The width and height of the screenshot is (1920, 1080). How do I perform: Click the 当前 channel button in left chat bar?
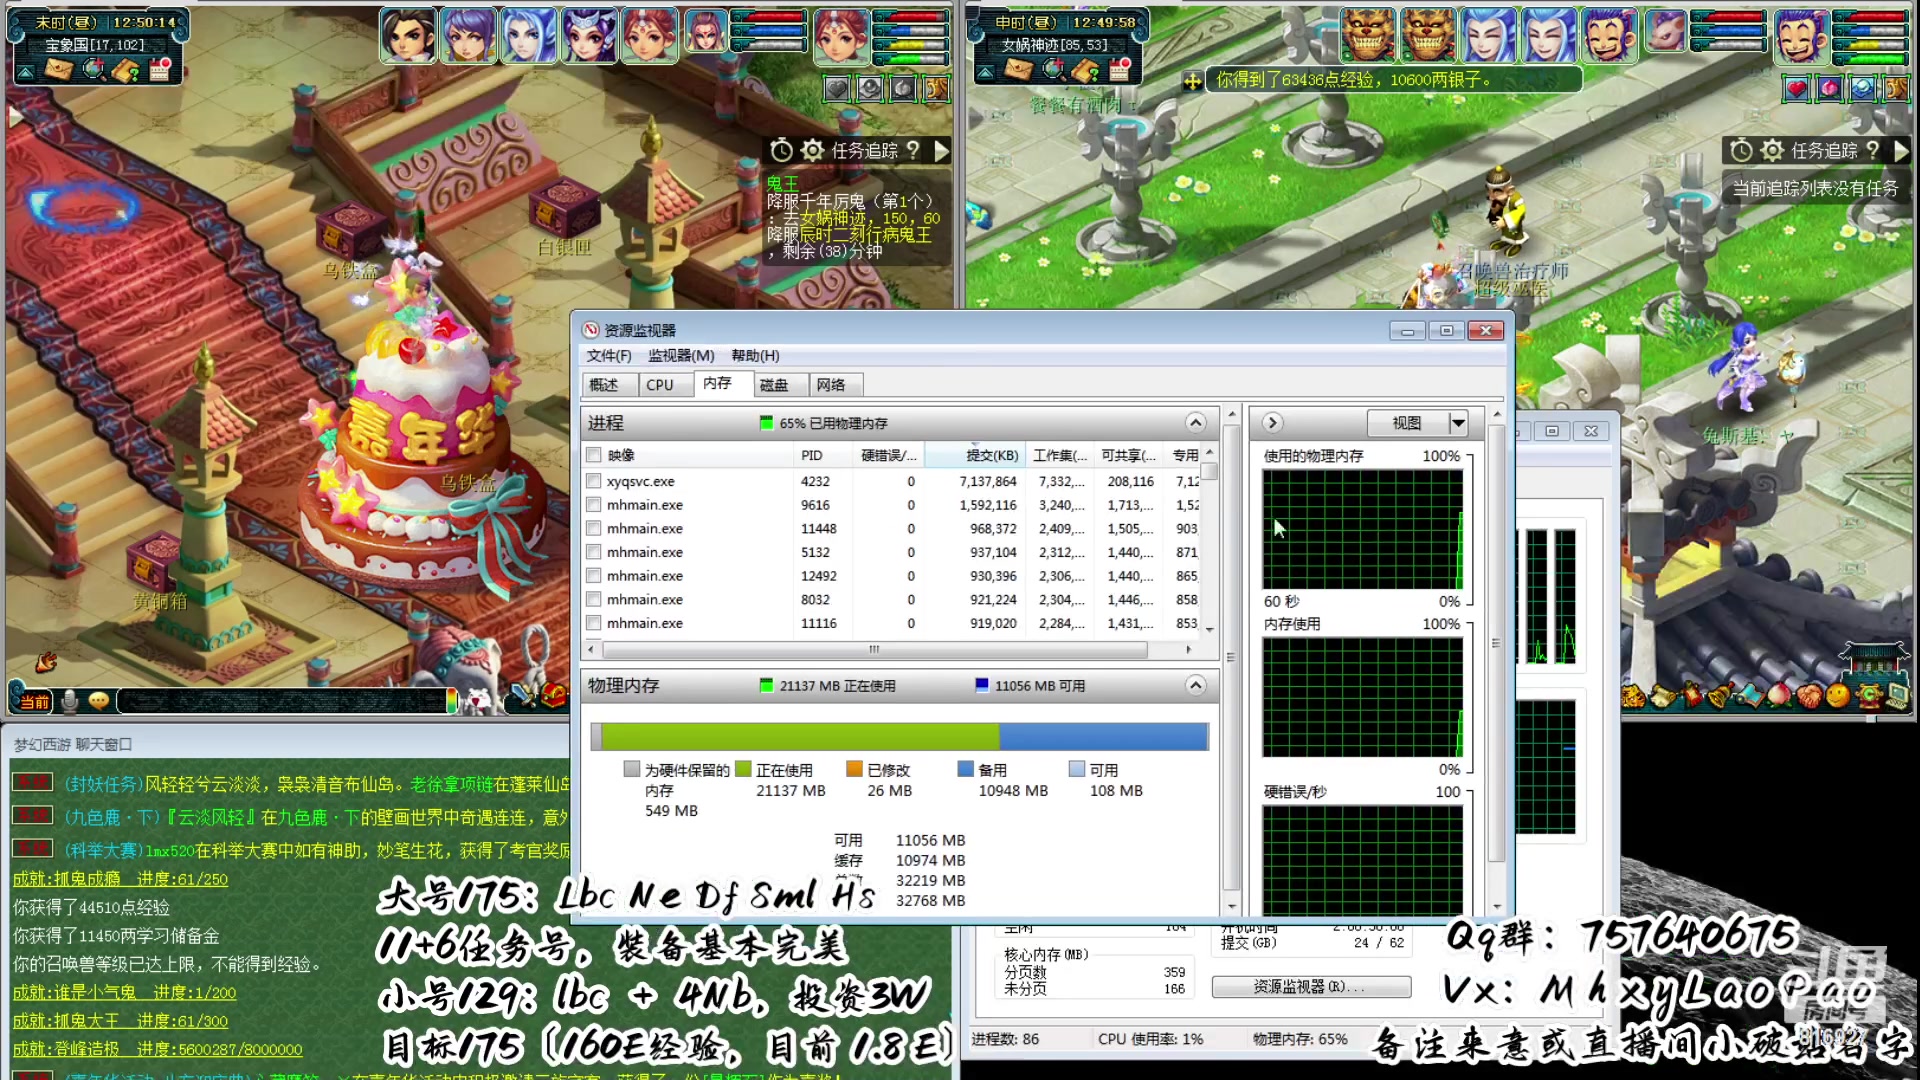[x=32, y=702]
